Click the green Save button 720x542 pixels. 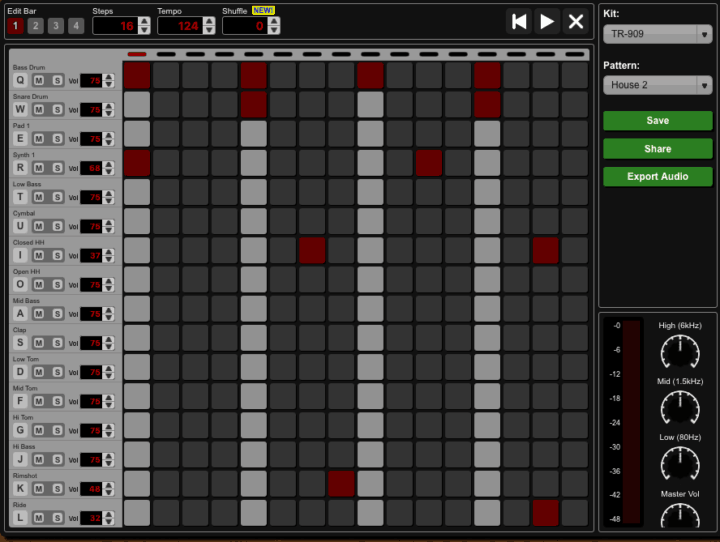(x=657, y=120)
